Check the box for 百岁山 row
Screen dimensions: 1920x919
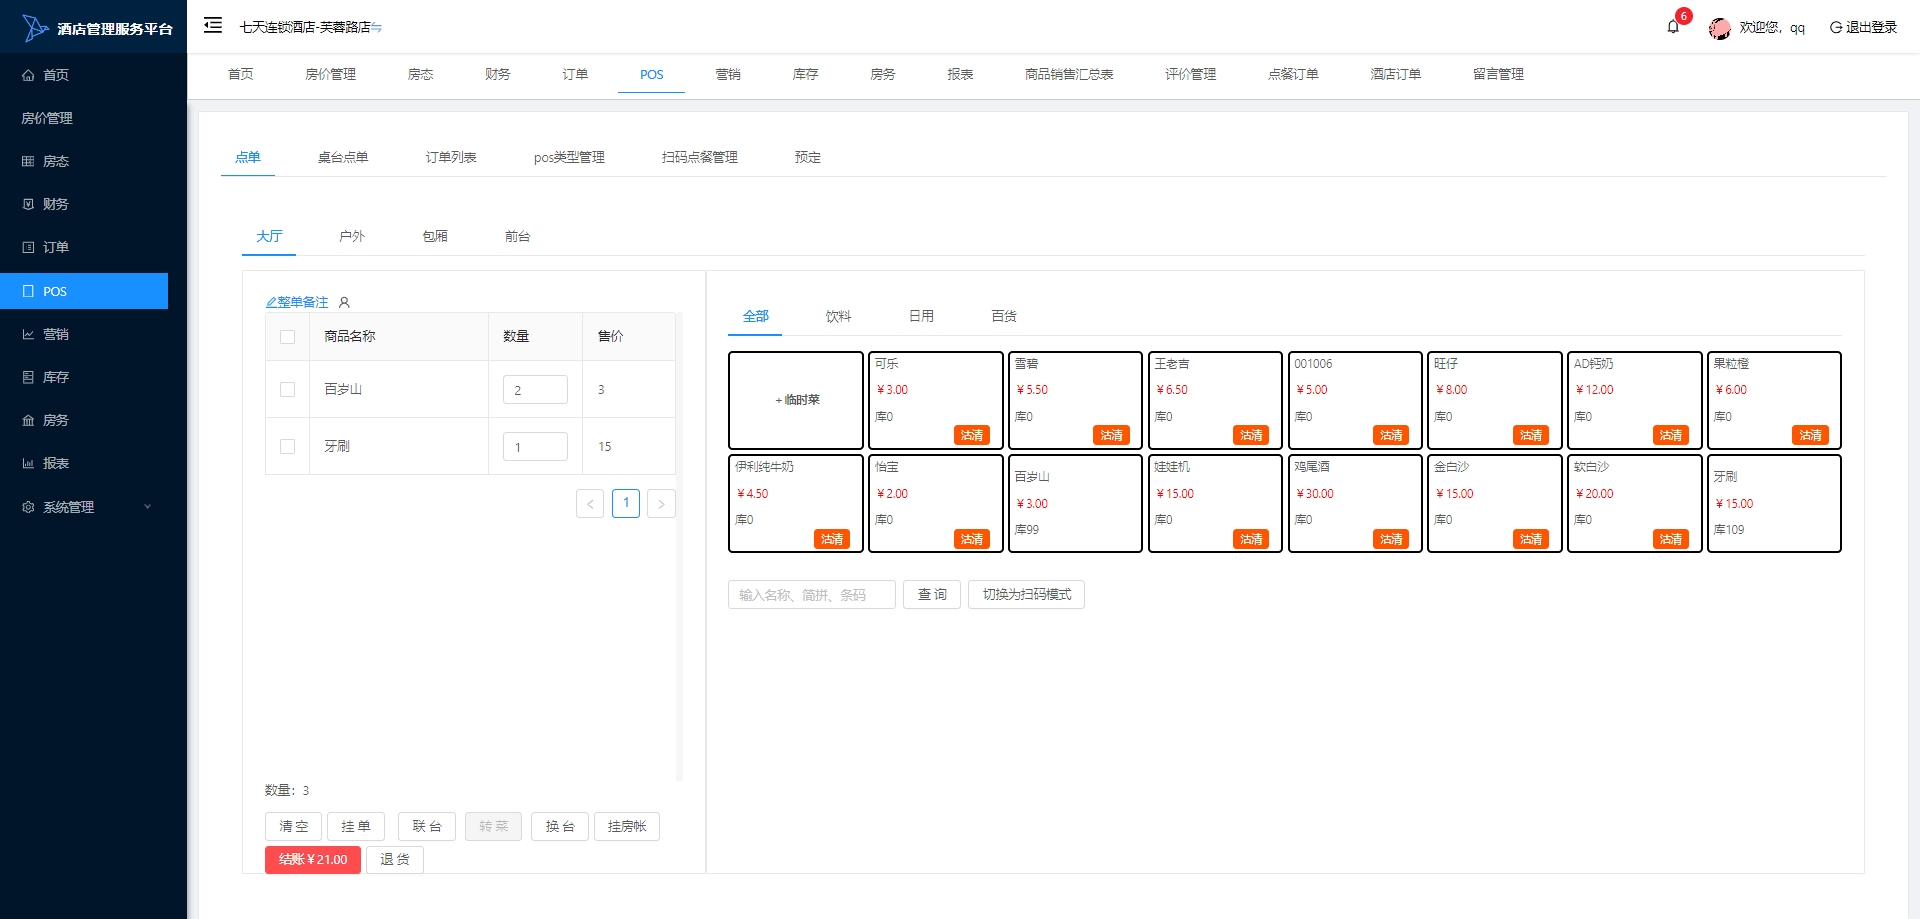[x=288, y=390]
